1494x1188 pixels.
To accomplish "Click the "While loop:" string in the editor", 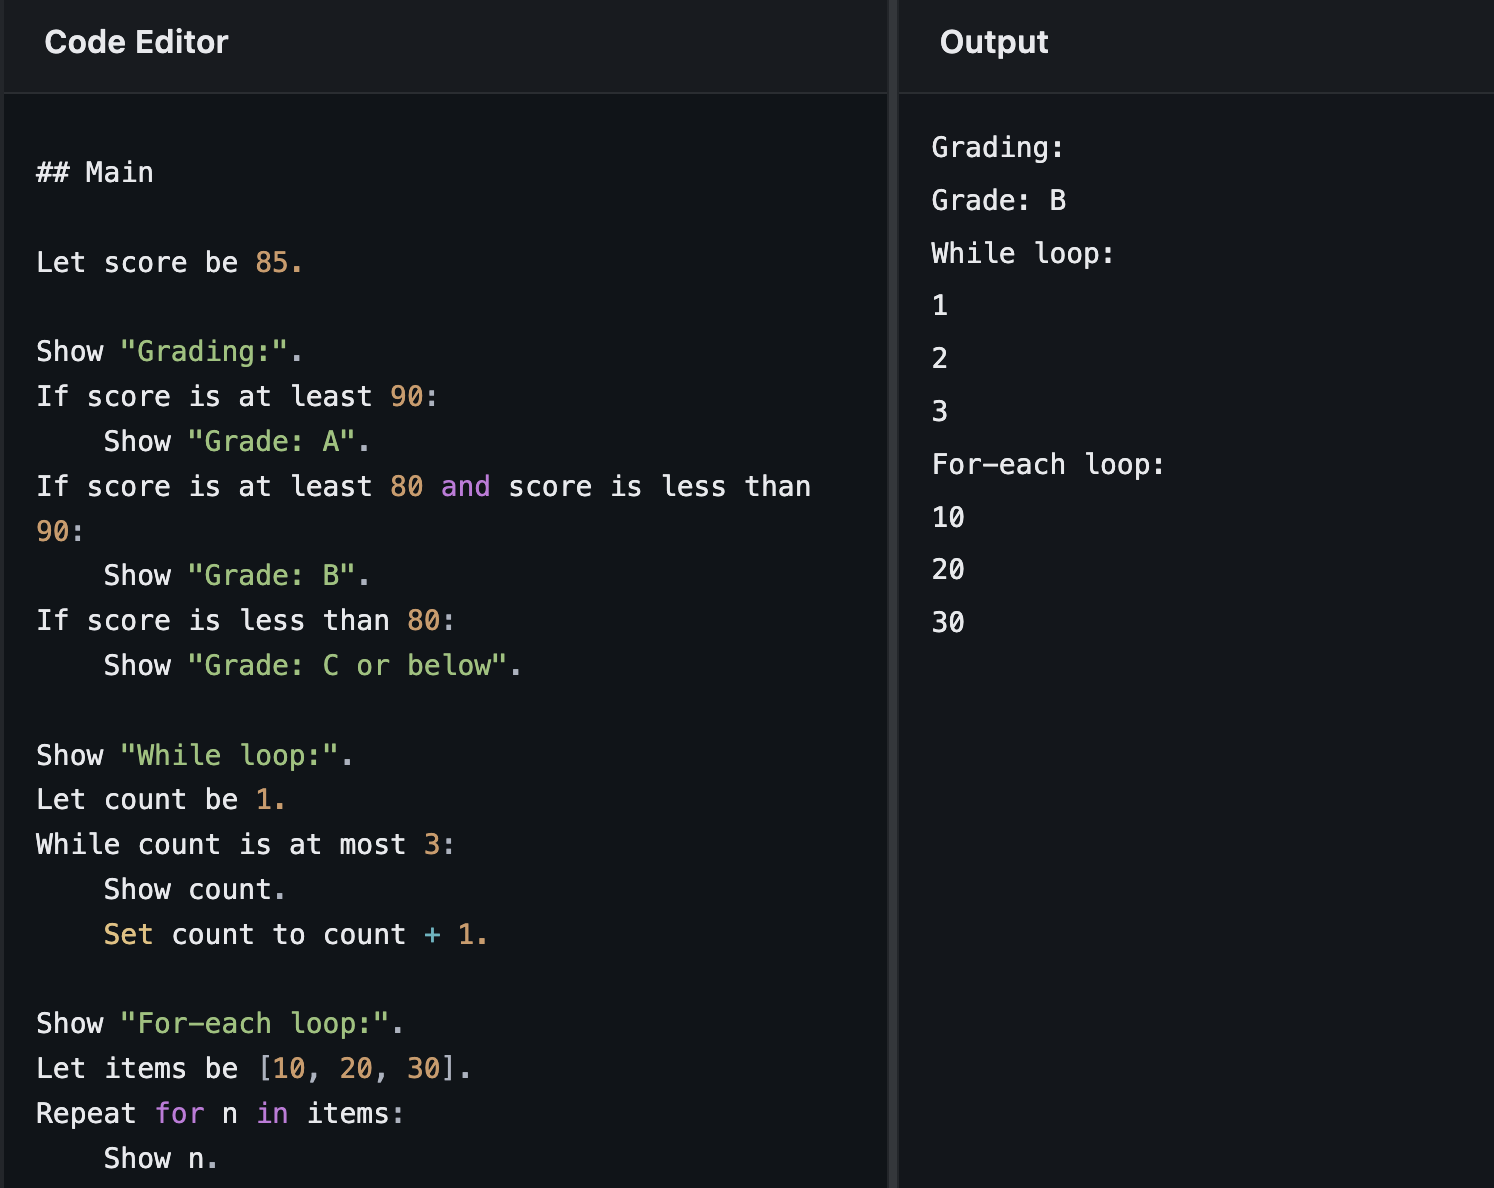I will 229,755.
